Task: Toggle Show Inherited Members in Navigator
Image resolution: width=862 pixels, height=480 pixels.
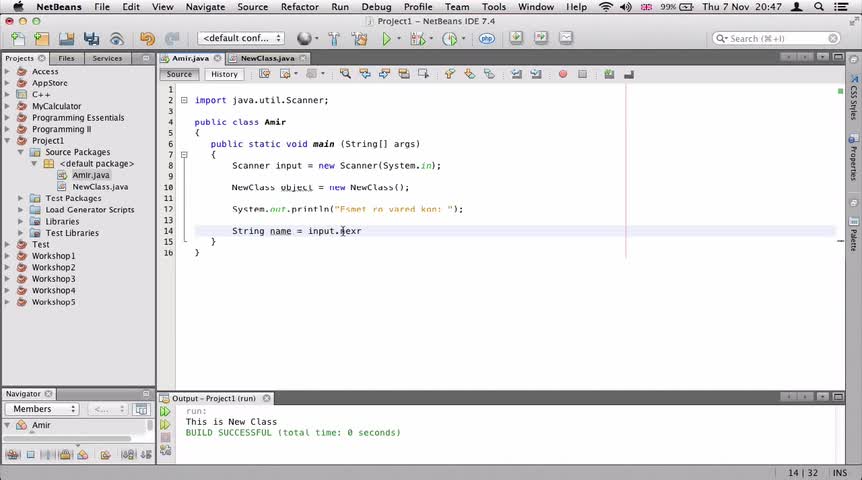Action: click(13, 455)
